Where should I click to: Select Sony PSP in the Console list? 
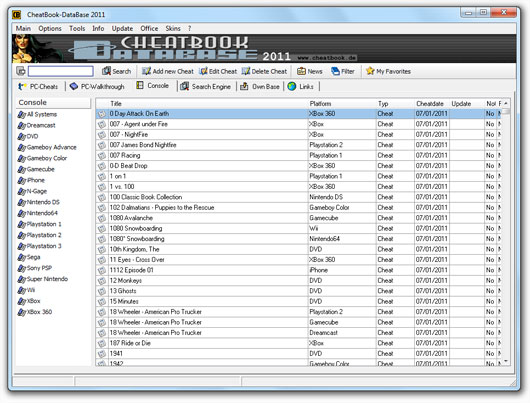click(x=39, y=268)
